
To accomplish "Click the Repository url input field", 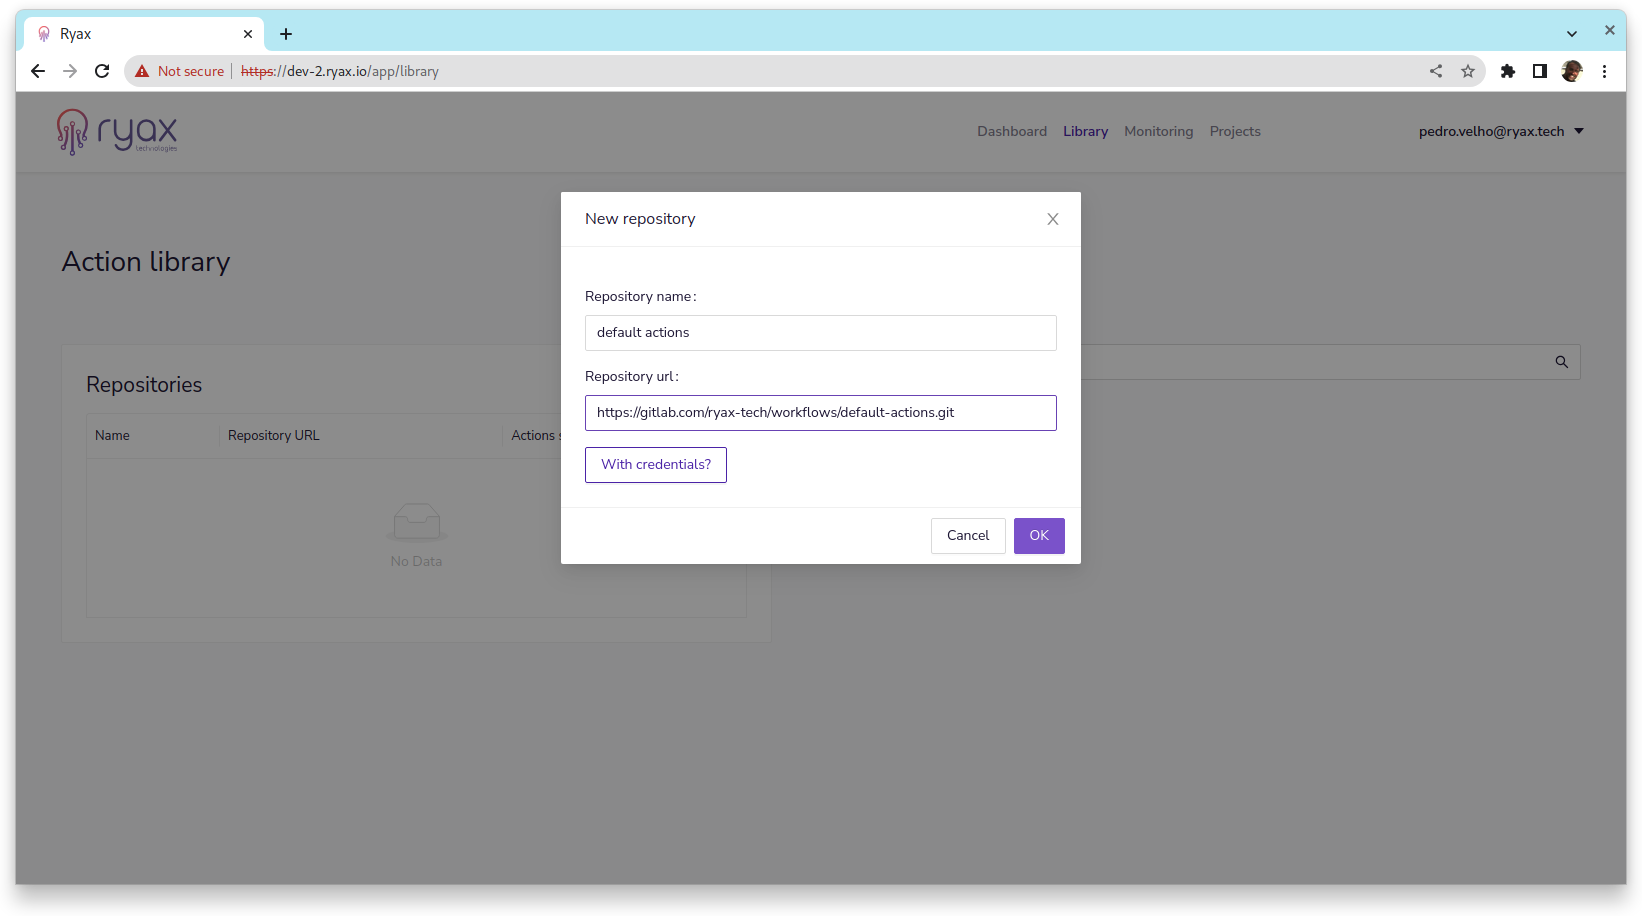I will pos(820,412).
